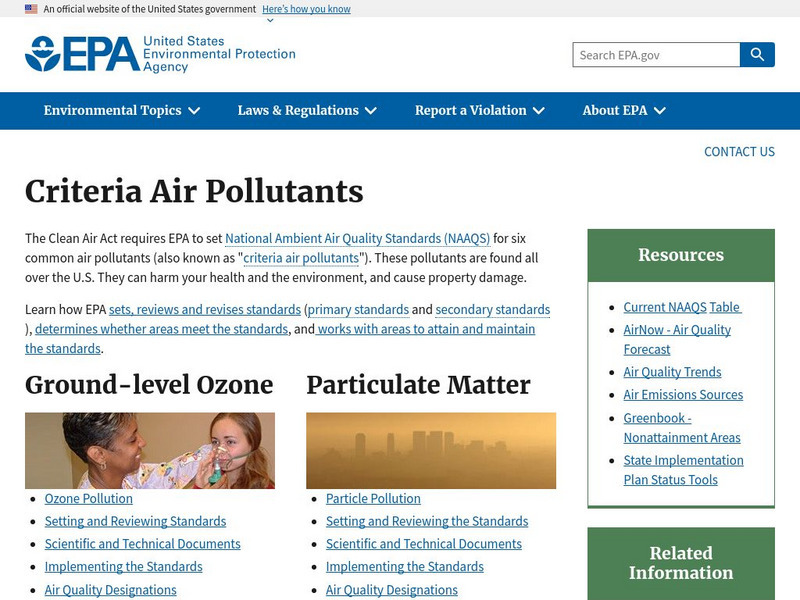This screenshot has height=600, width=800.
Task: Open the primary standards link
Action: 358,309
